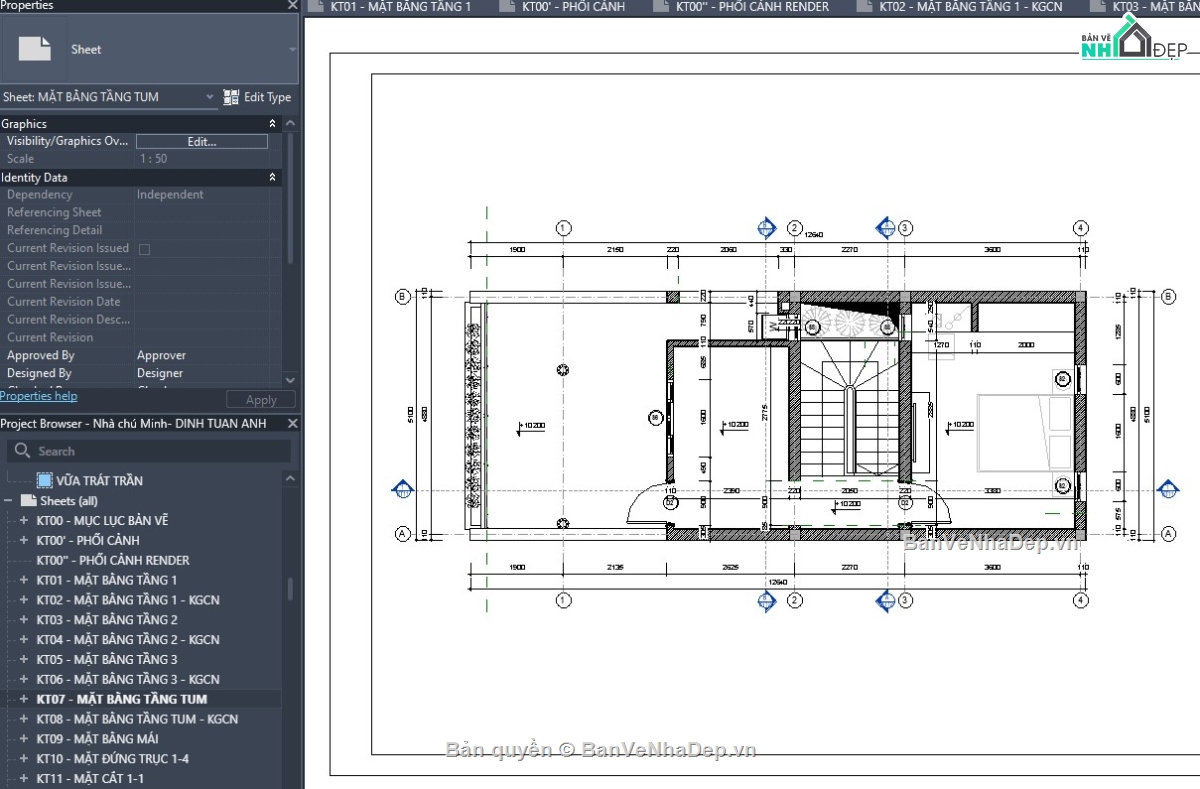Switch to the KT01 - MẶT BẰNG TẦNG 1 tab

pos(390,7)
